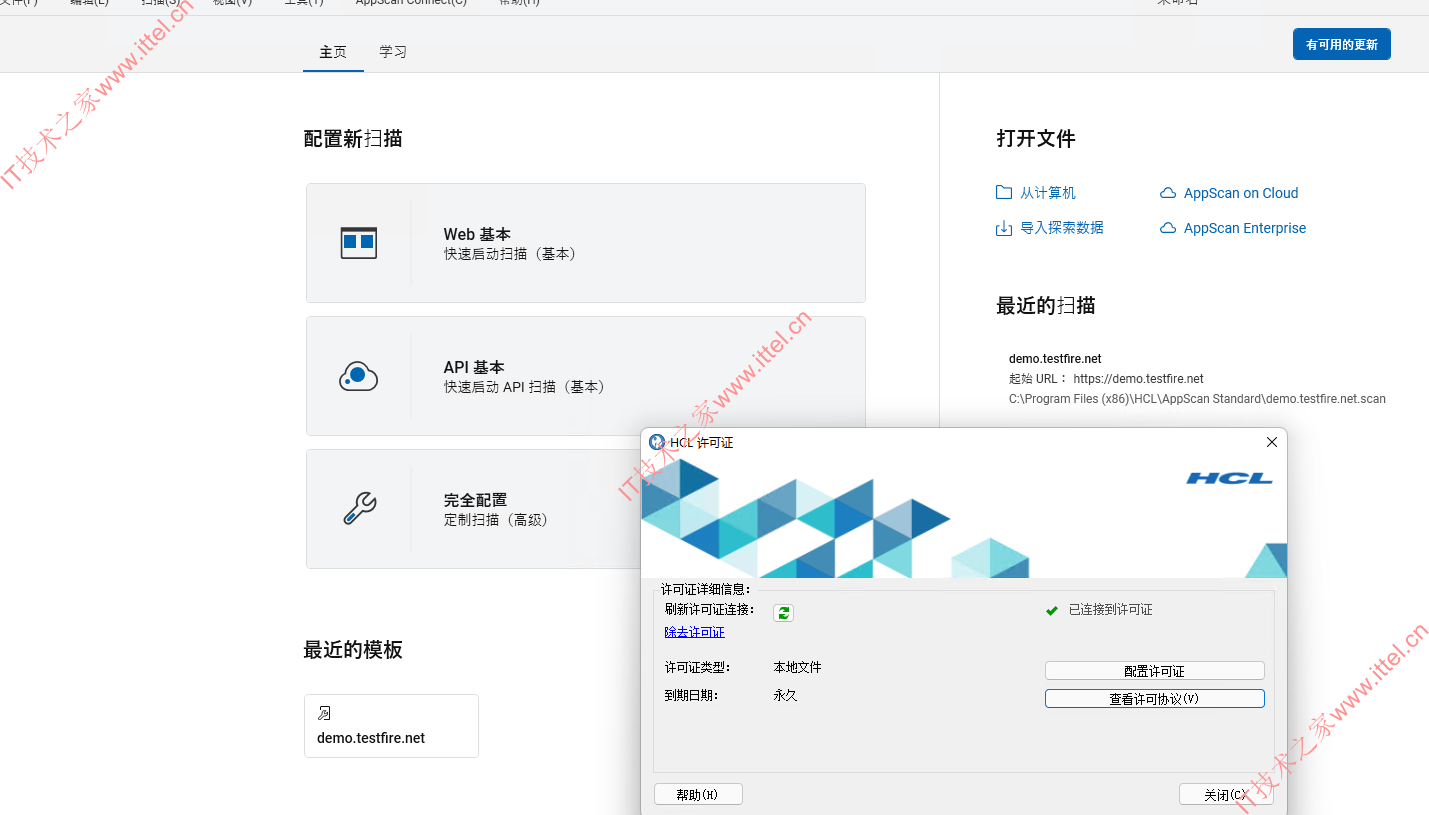Click the API 基本 cloud icon

(359, 376)
